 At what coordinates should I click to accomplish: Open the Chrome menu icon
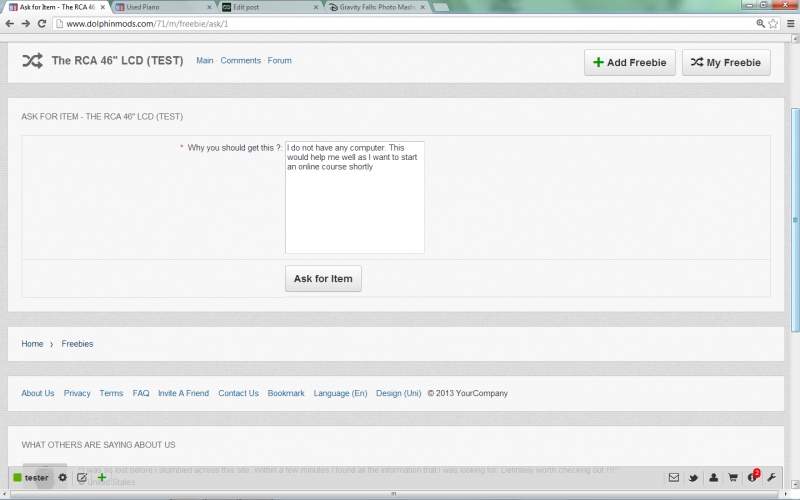click(x=790, y=23)
